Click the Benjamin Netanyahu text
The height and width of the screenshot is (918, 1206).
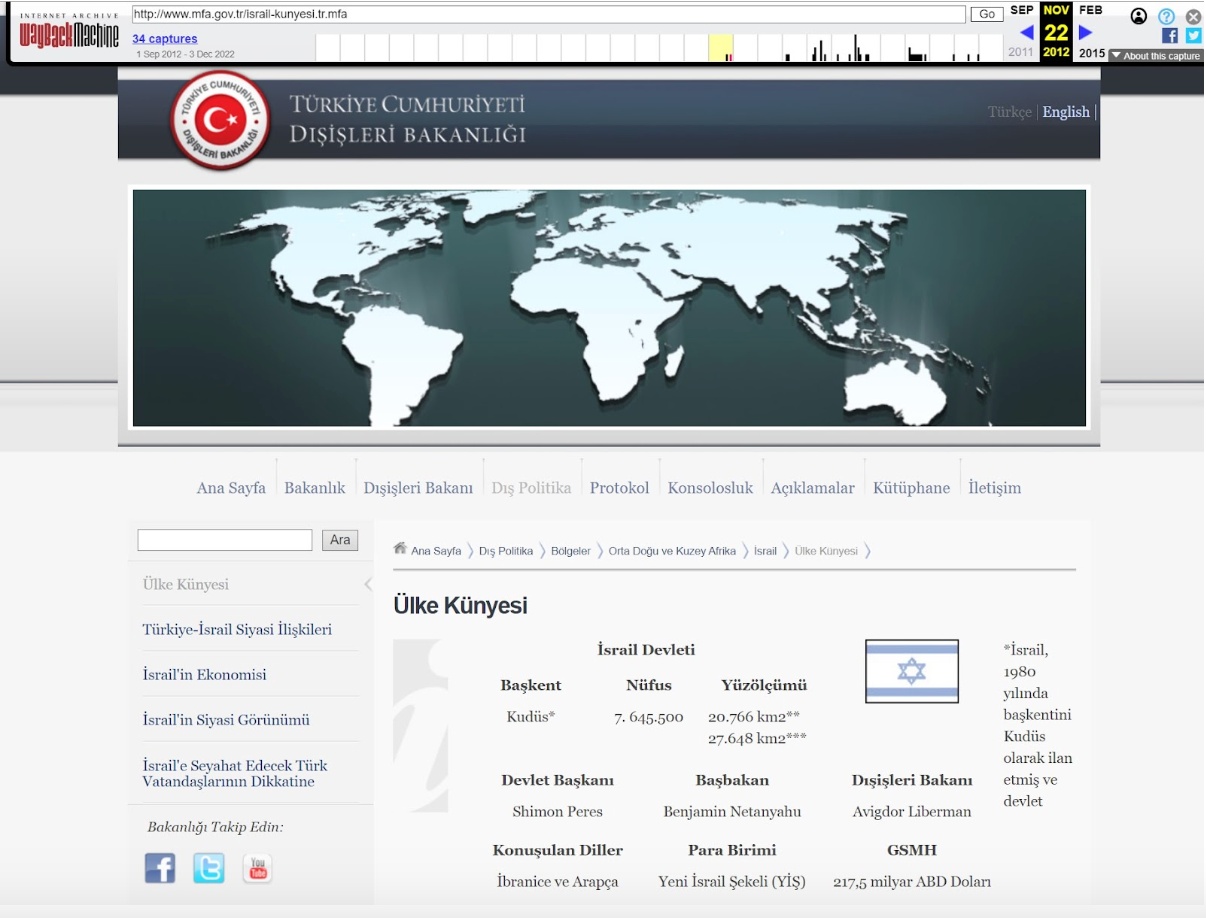[732, 812]
